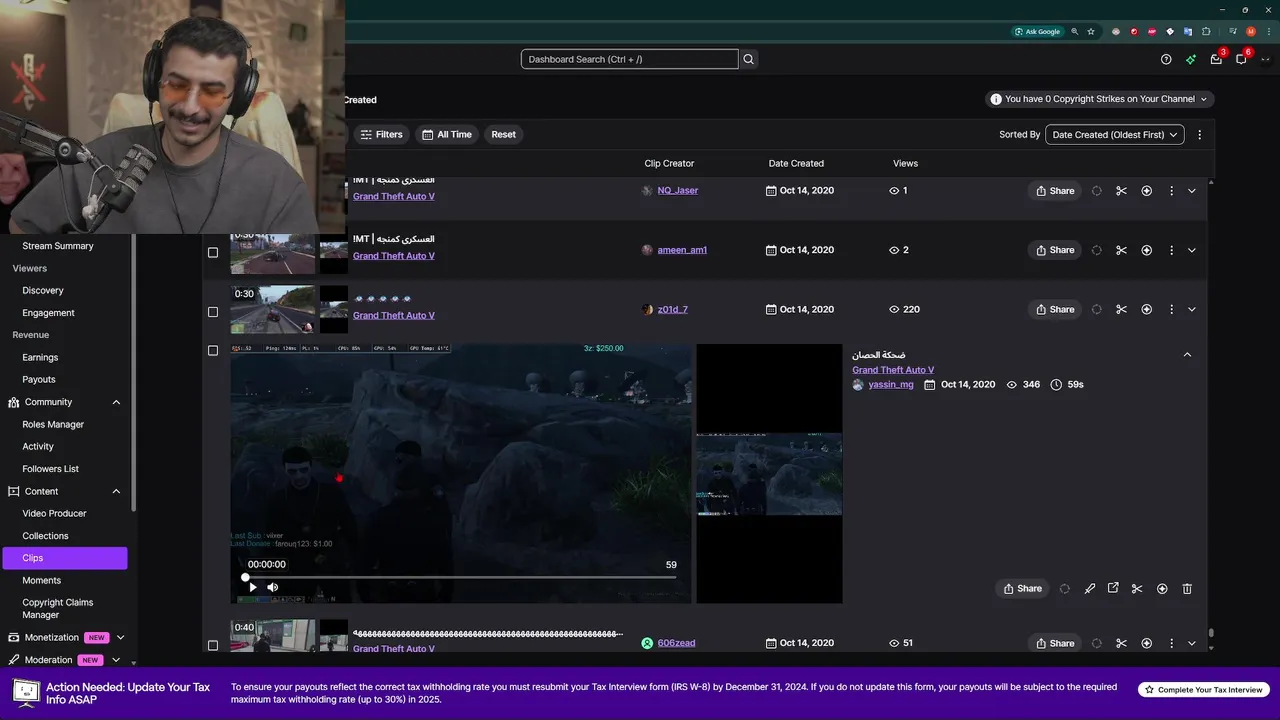Click the scissors edit icon in z01d_7 row
Image resolution: width=1280 pixels, height=720 pixels.
click(1121, 310)
